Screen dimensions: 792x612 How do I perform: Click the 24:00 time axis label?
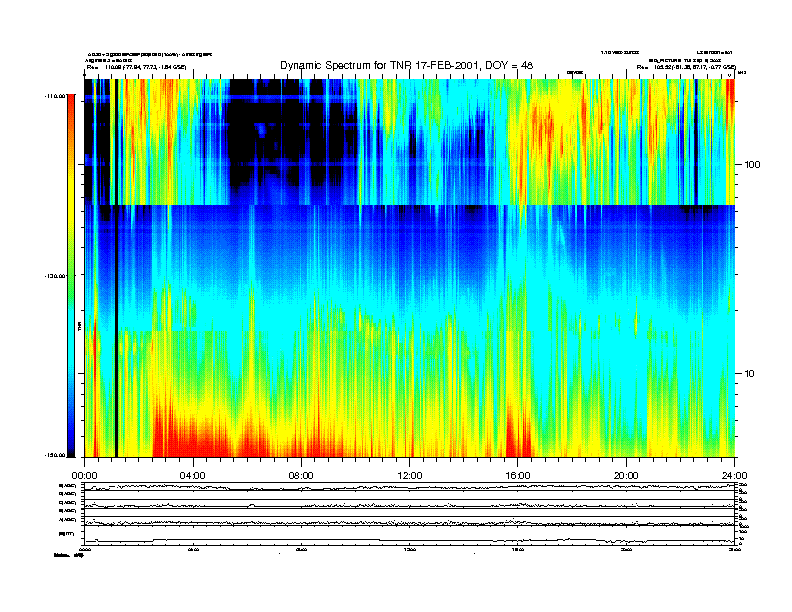pyautogui.click(x=734, y=476)
